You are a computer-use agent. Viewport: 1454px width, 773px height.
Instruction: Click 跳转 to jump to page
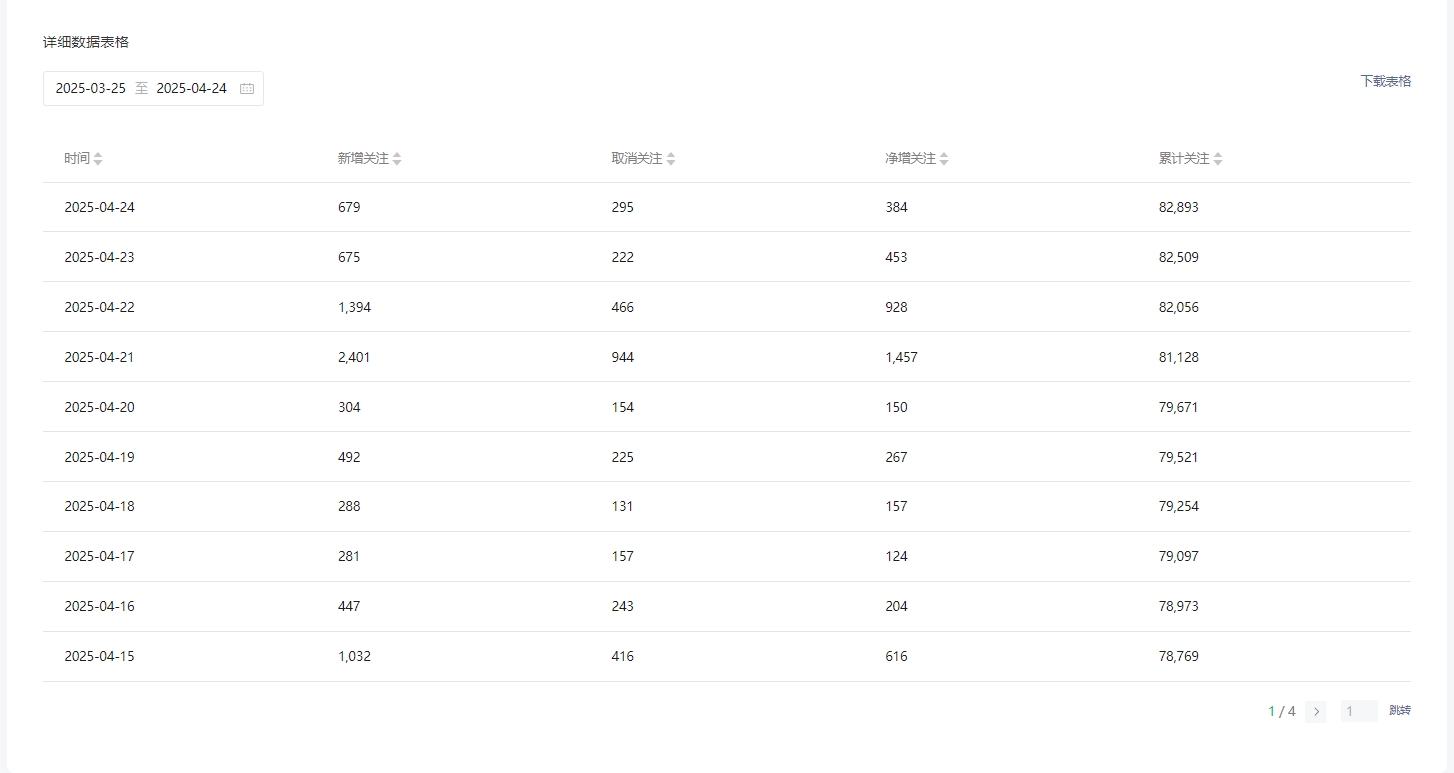(1400, 711)
